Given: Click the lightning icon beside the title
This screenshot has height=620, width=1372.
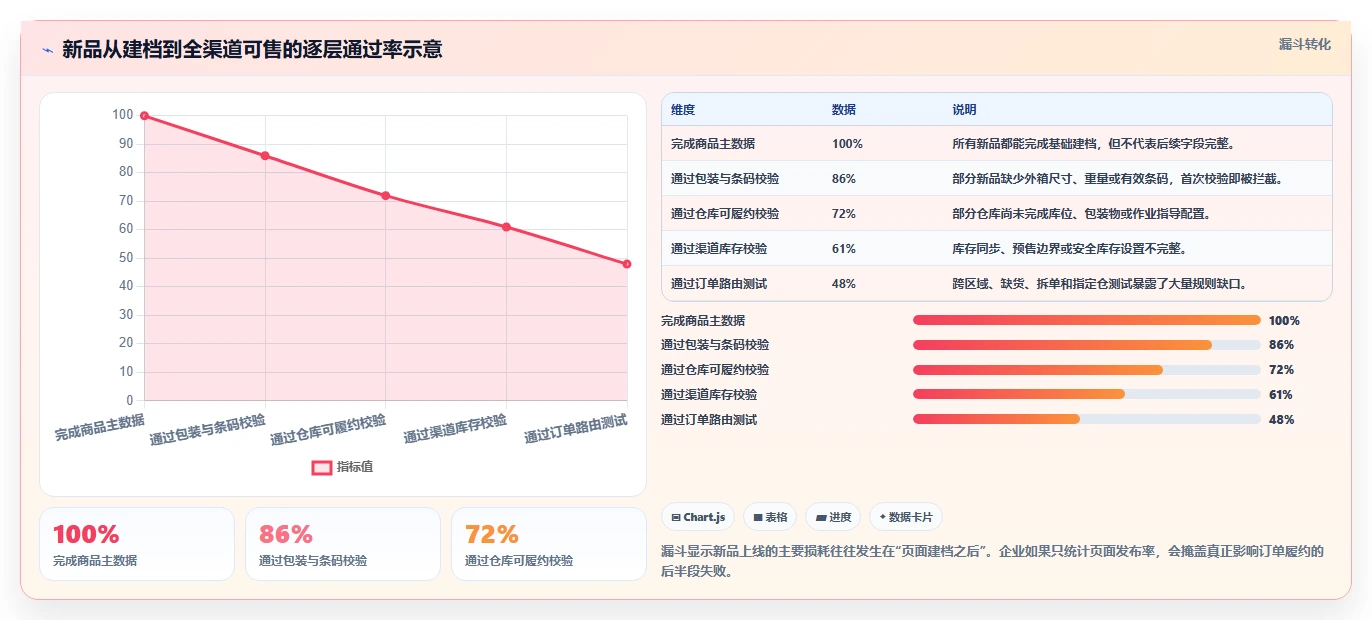Looking at the screenshot, I should [x=47, y=50].
